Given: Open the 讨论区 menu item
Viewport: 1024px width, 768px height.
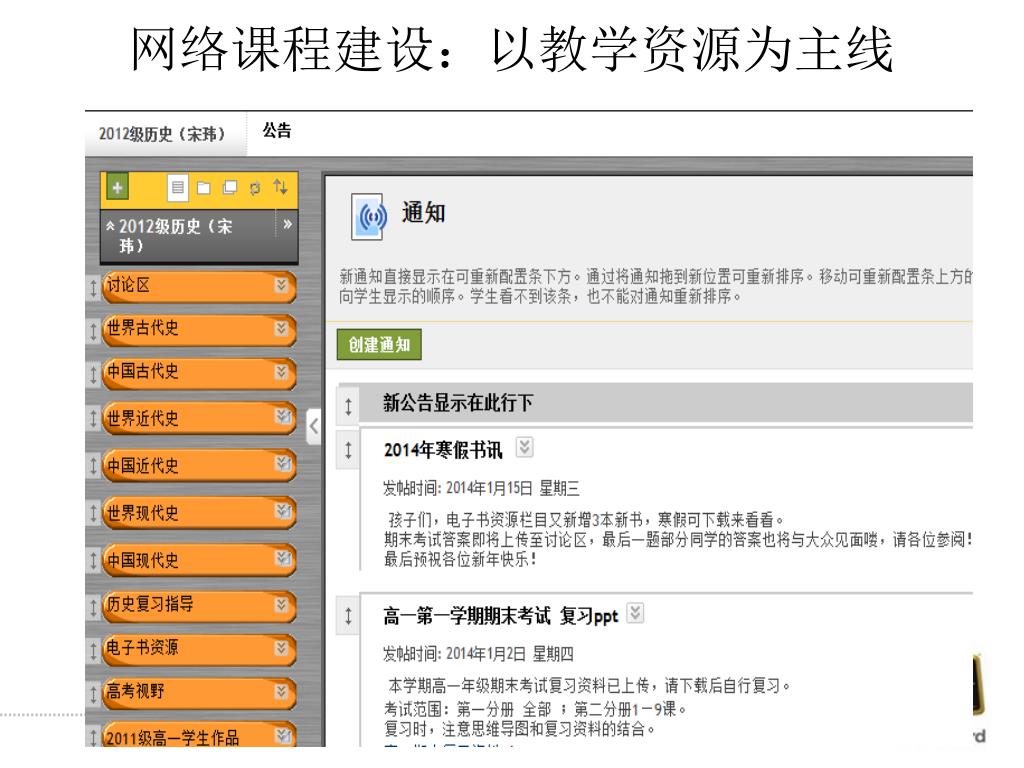Looking at the screenshot, I should tap(199, 287).
